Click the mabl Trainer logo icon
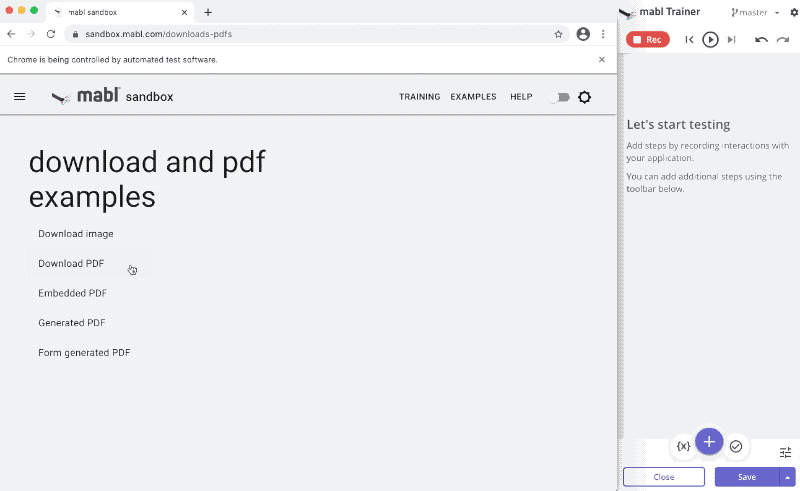This screenshot has height=491, width=800. pos(627,13)
